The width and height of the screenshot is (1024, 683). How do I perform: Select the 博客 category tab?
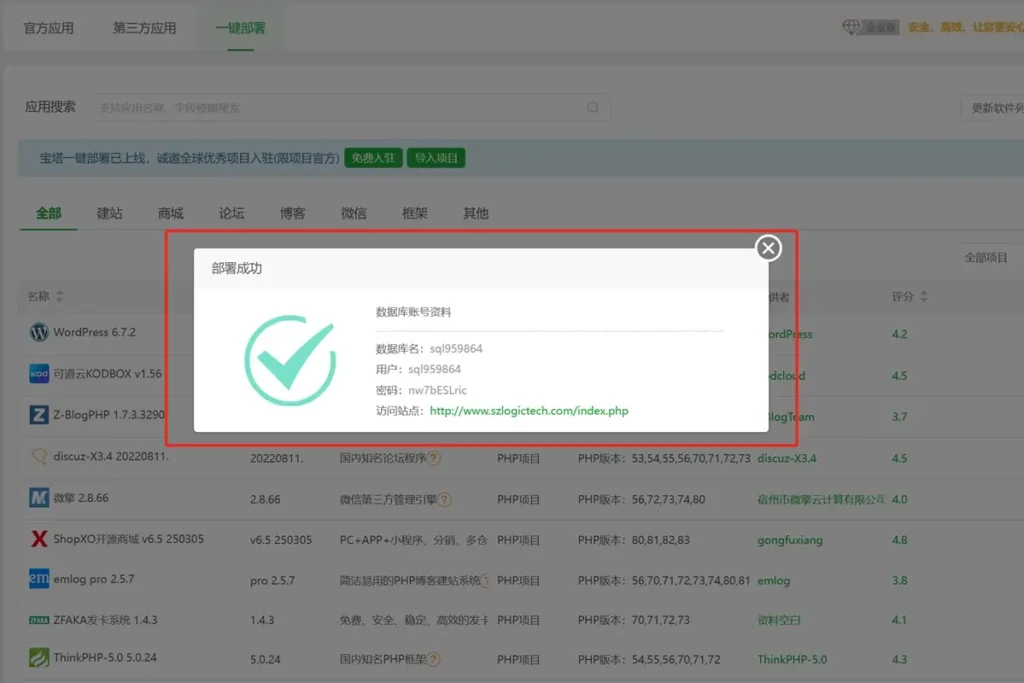(292, 213)
